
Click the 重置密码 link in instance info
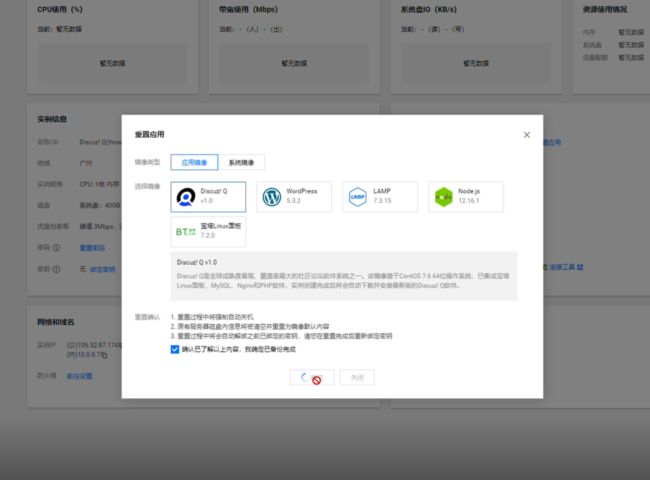click(x=92, y=248)
